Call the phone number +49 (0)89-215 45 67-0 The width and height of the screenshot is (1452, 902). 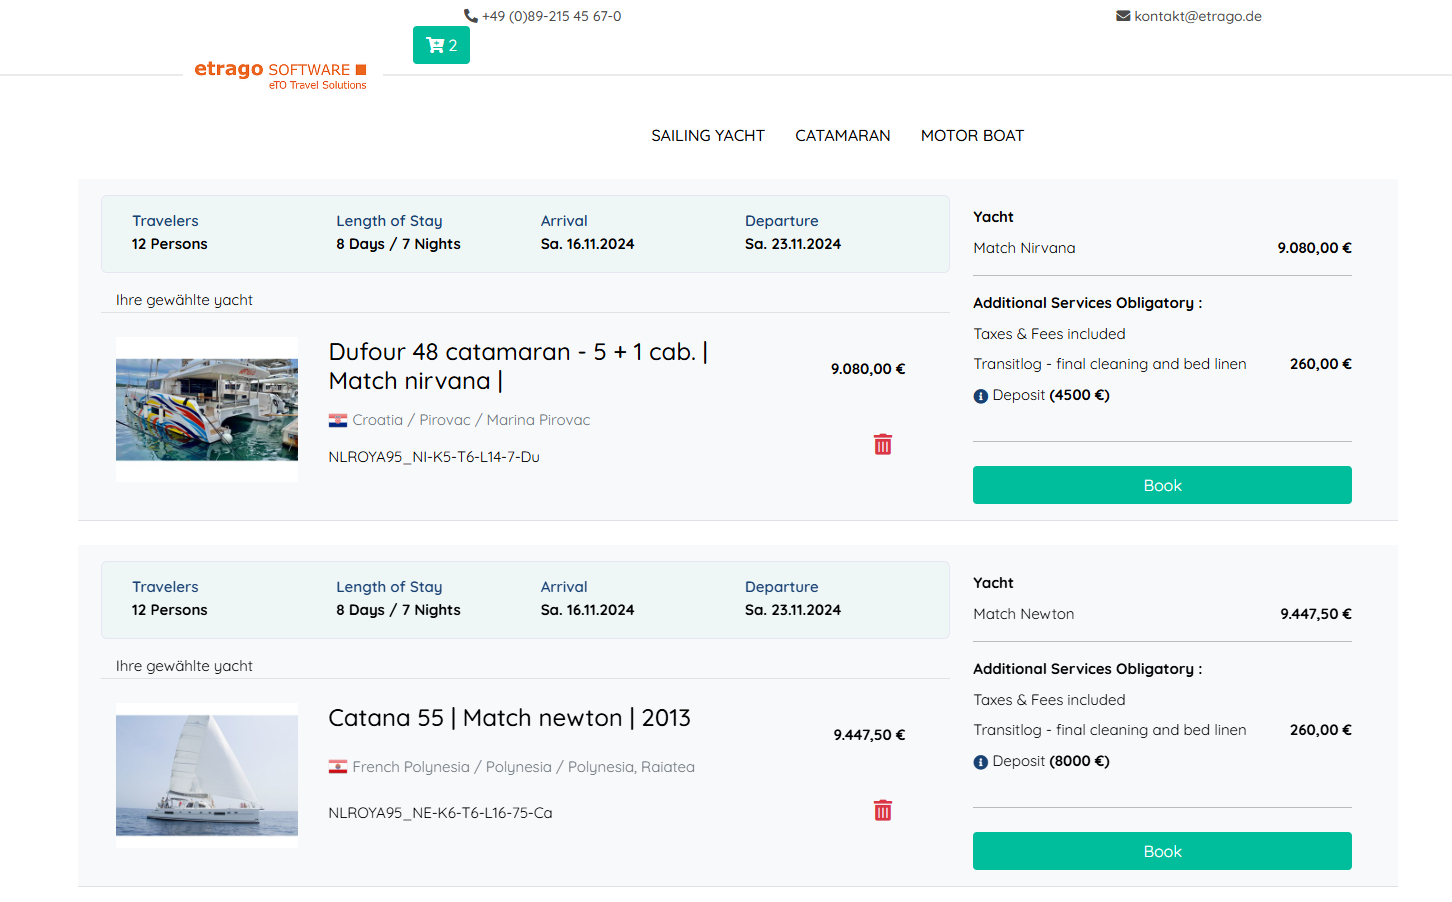[x=551, y=16]
